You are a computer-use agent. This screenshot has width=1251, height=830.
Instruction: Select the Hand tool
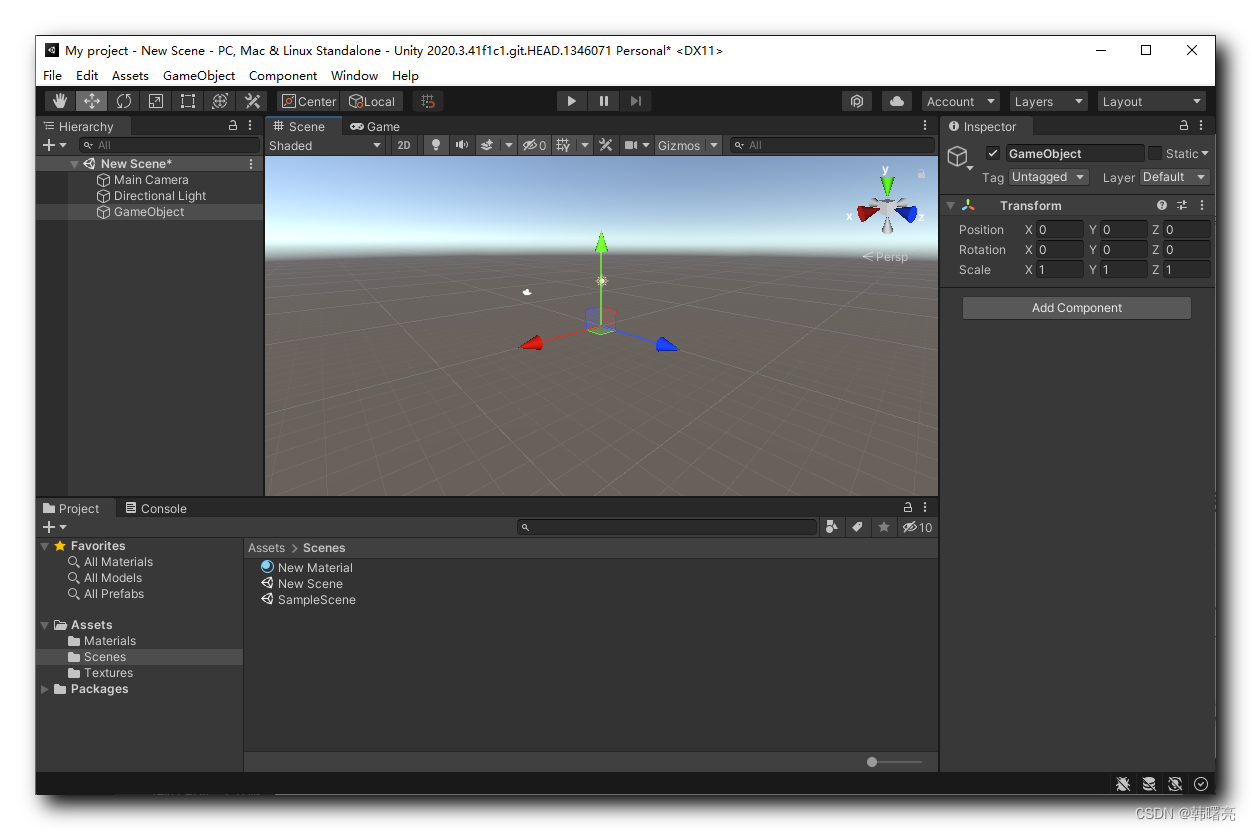coord(58,100)
